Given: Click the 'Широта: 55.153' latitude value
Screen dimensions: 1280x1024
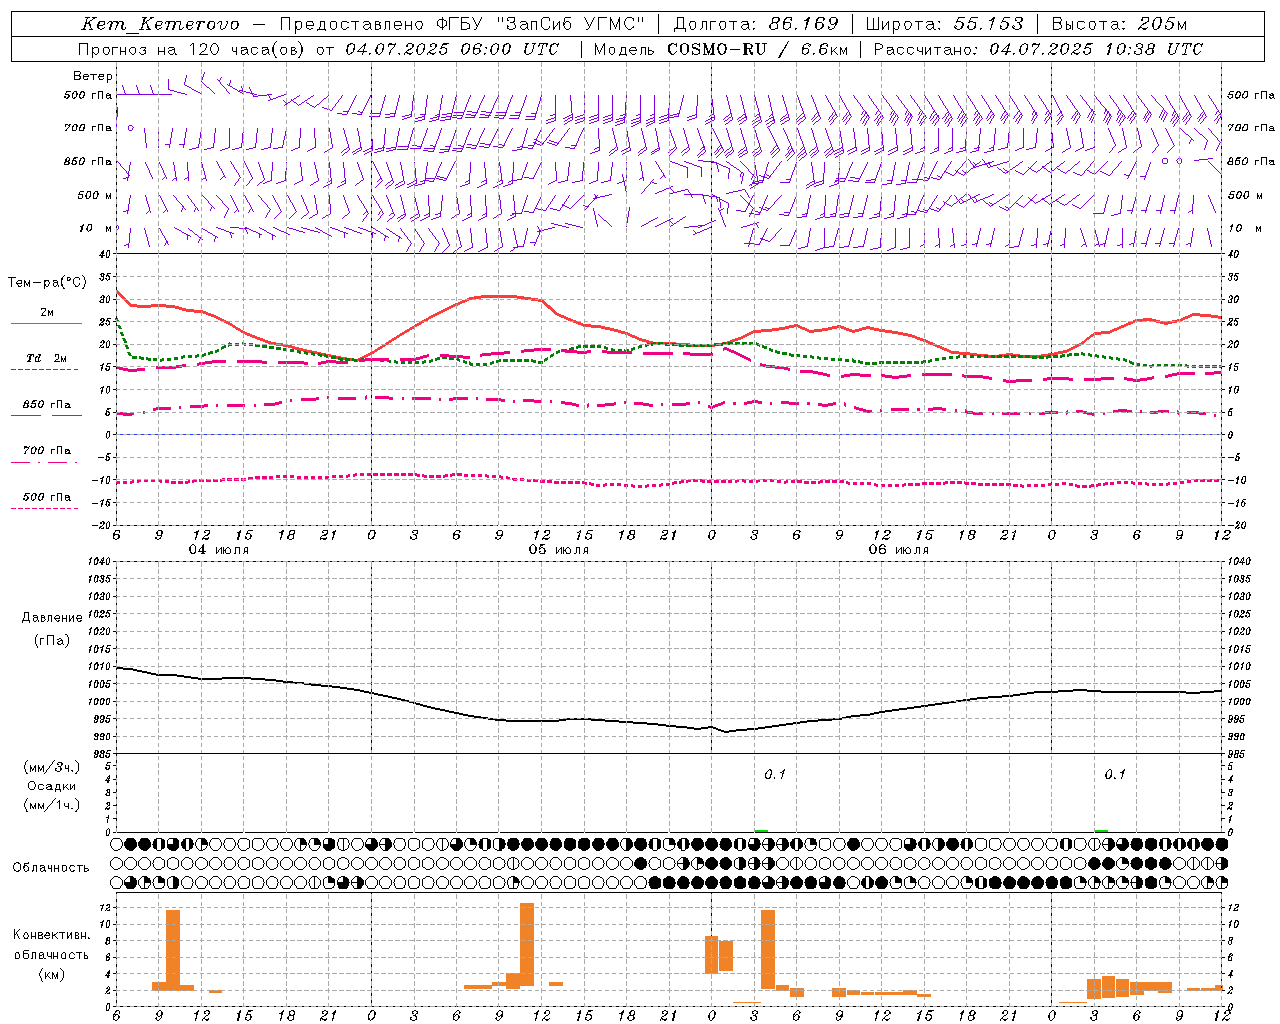Looking at the screenshot, I should (x=944, y=24).
